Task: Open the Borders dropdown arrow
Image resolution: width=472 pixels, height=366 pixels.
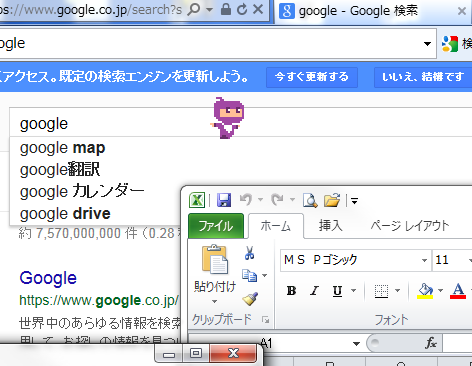Action: pos(397,291)
